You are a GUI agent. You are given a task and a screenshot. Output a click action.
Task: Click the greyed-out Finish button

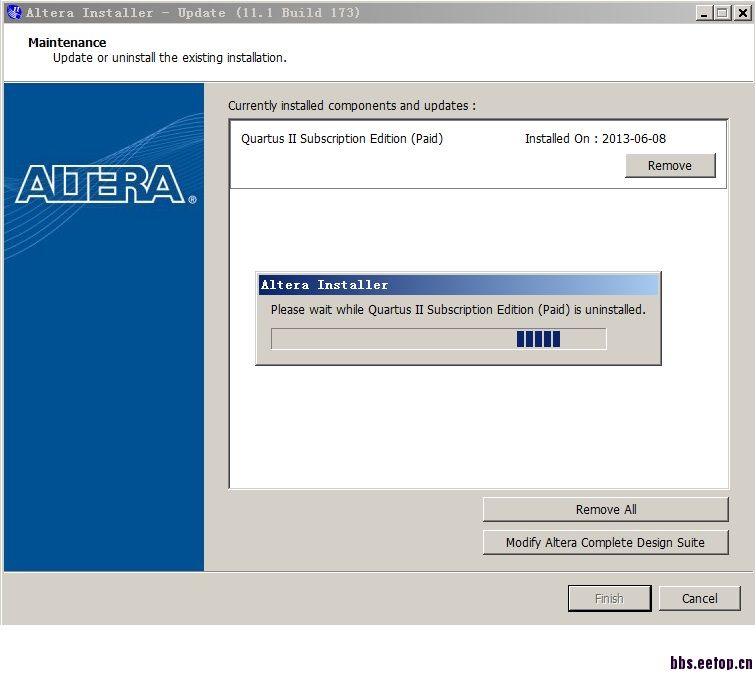[609, 598]
